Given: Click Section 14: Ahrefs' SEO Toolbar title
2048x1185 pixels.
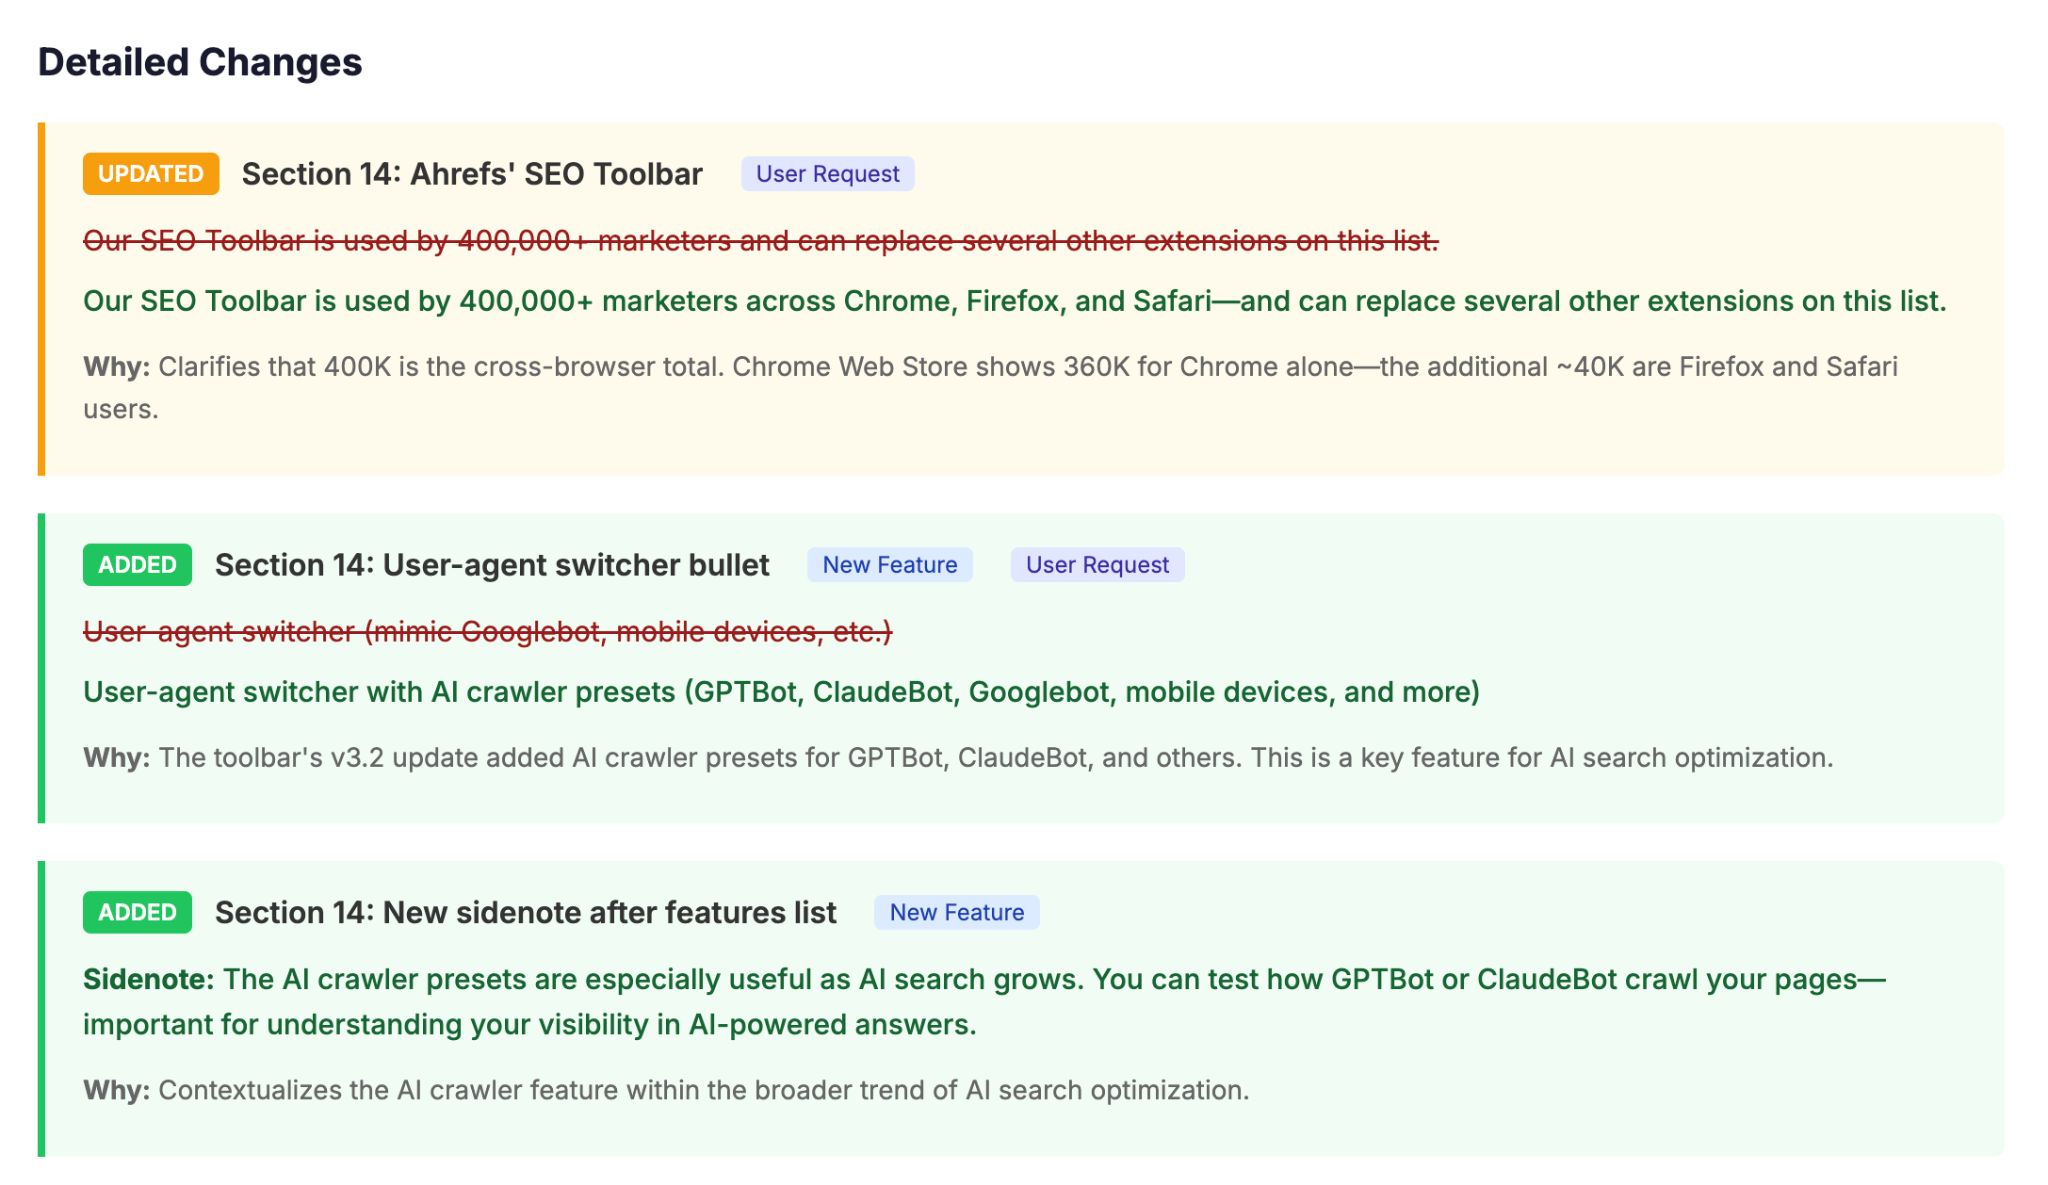Looking at the screenshot, I should coord(472,174).
